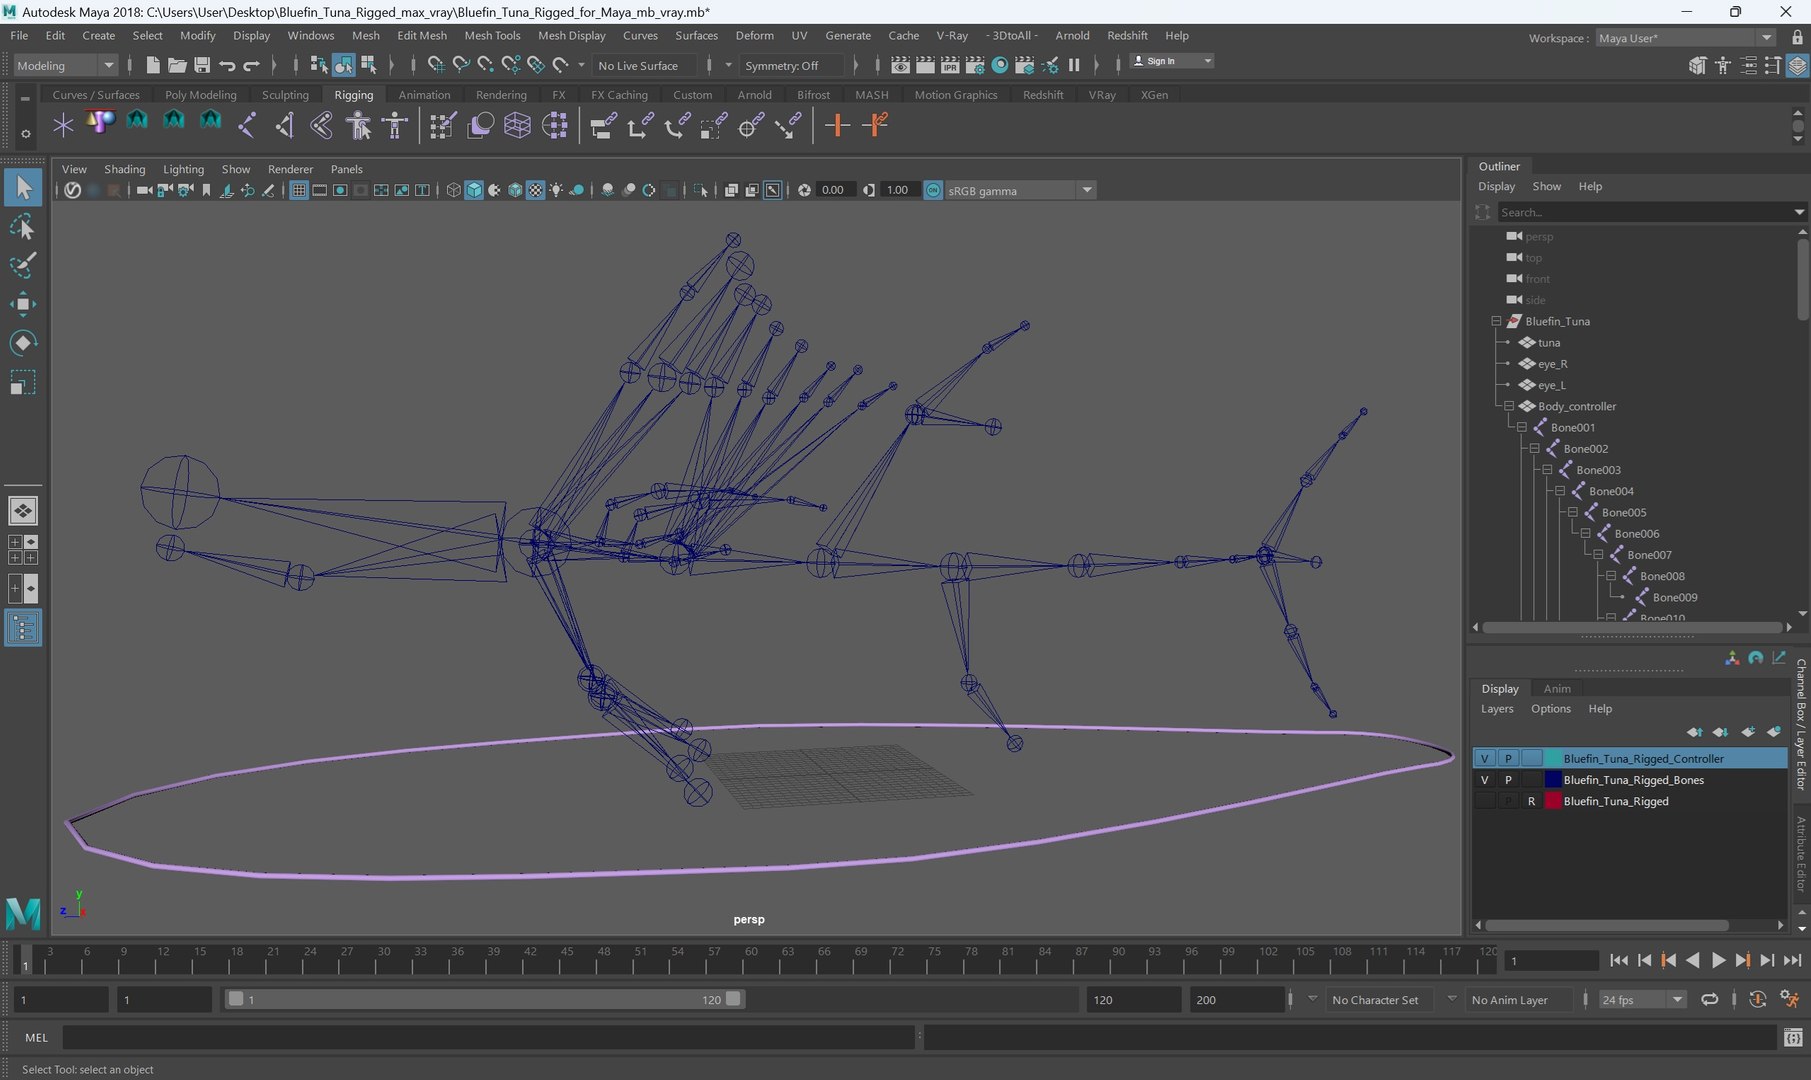The width and height of the screenshot is (1811, 1080).
Task: Open the Deform menu
Action: [754, 35]
